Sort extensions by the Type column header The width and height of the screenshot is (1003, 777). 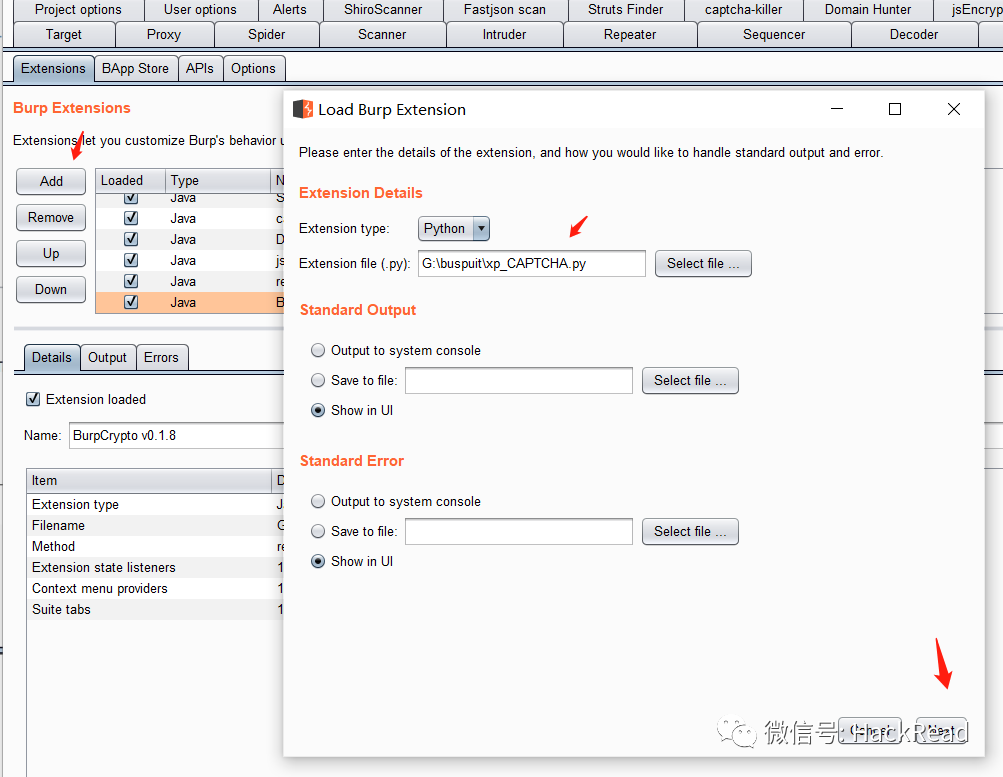click(x=218, y=180)
